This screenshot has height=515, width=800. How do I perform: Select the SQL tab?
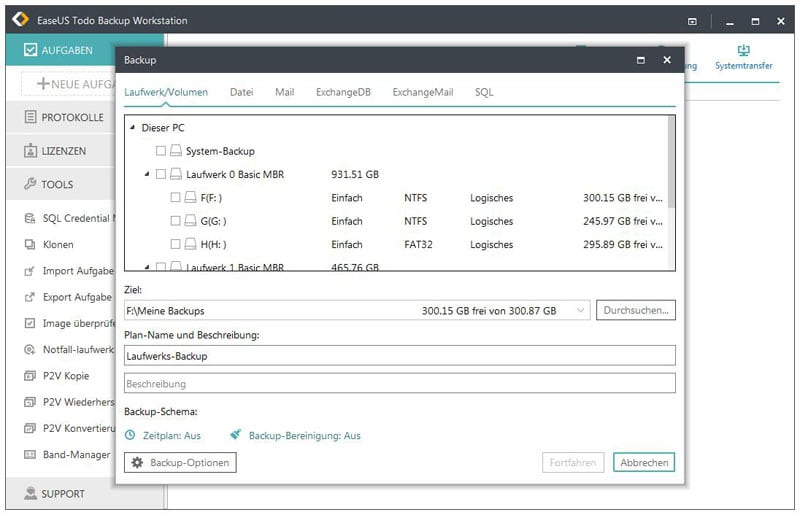(484, 92)
